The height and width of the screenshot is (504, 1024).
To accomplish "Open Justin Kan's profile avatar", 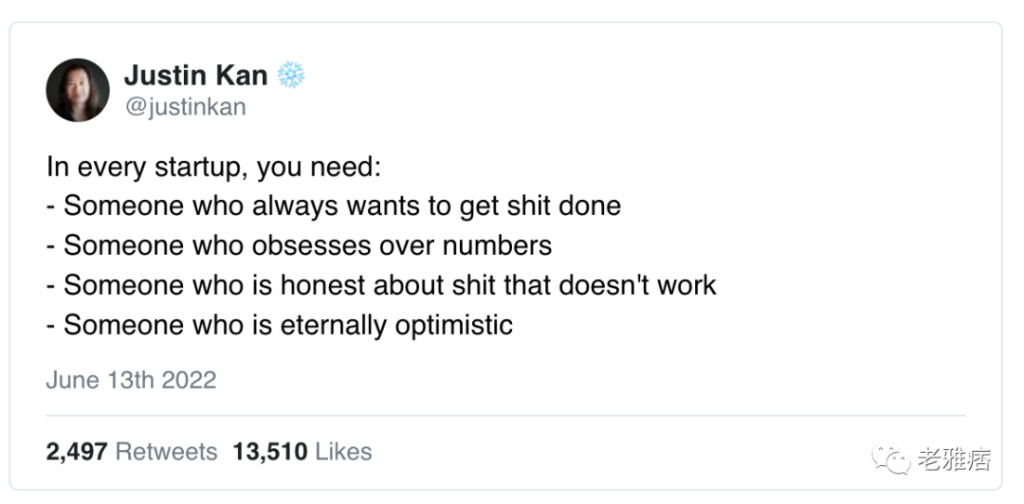I will tap(78, 90).
